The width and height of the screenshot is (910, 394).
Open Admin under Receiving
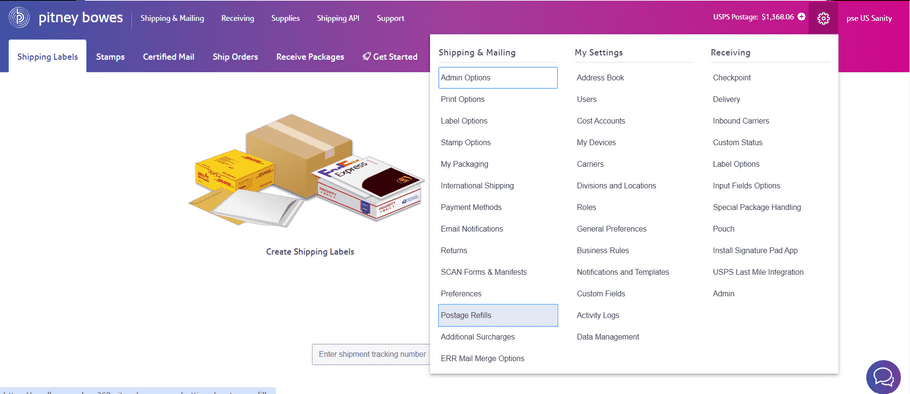coord(723,294)
